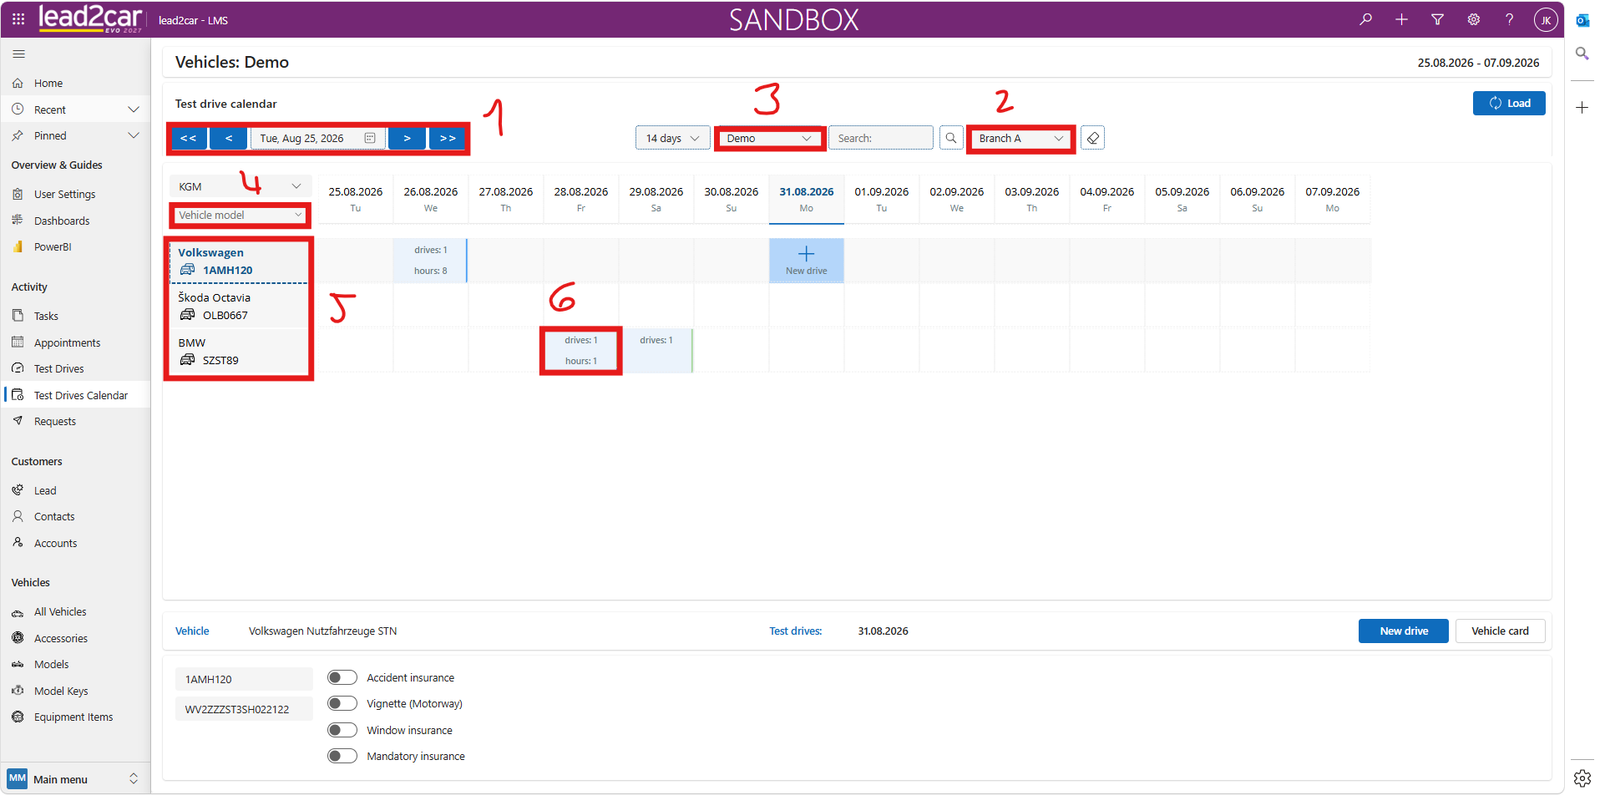Open the Main menu area switcher

[x=74, y=779]
